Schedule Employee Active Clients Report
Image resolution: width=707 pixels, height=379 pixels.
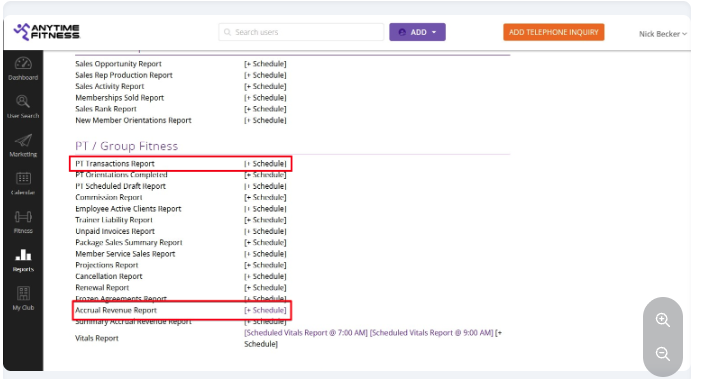[265, 208]
